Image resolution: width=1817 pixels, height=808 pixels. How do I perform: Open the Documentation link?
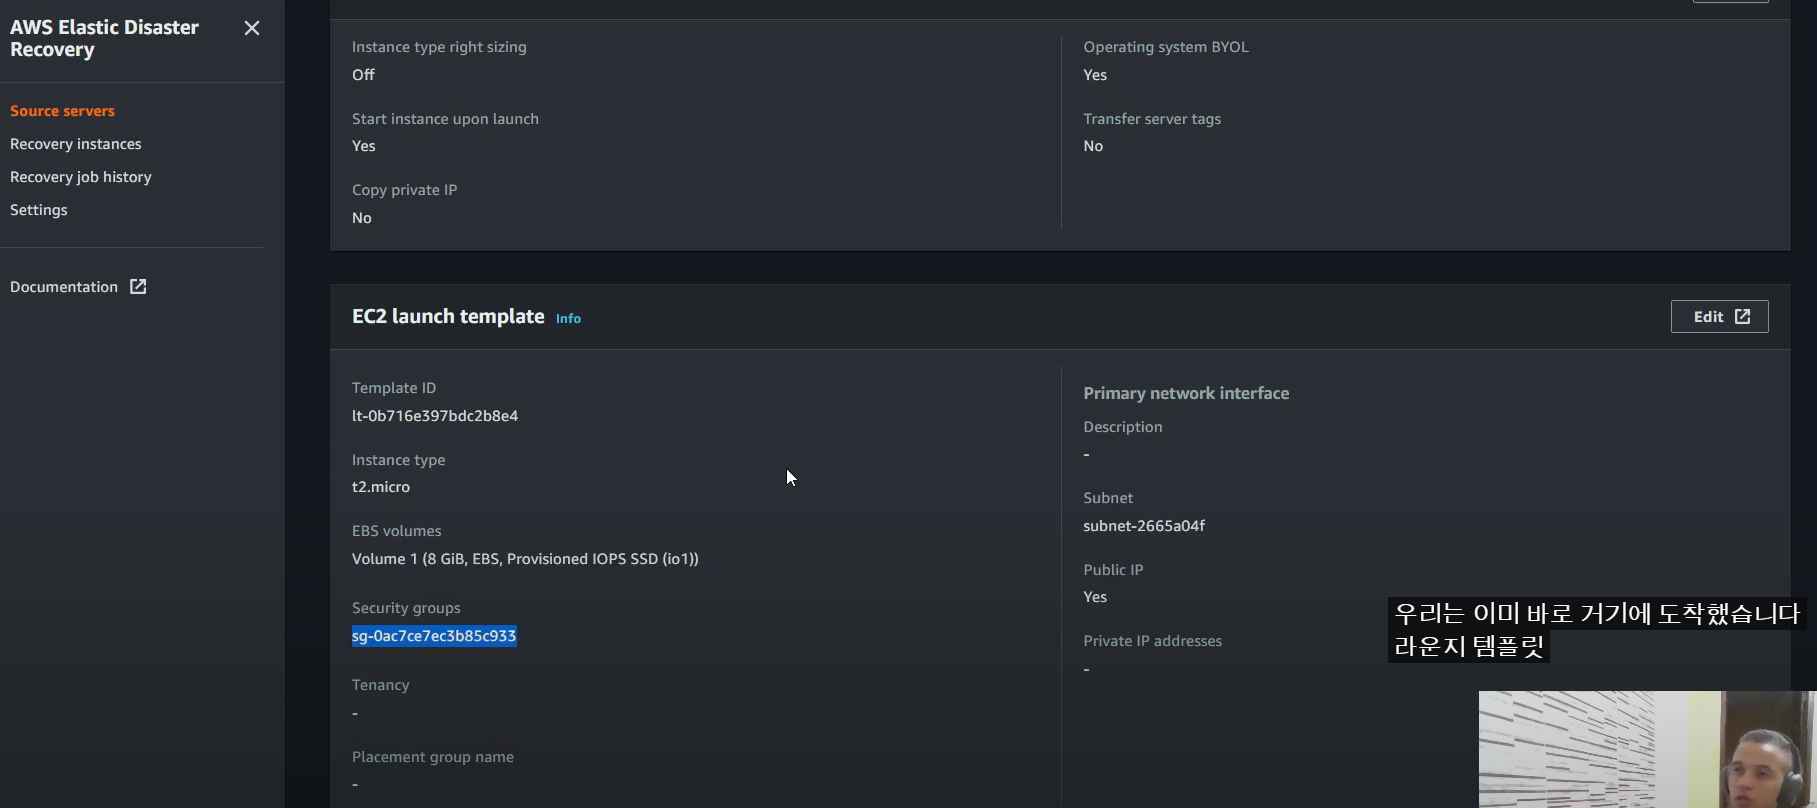pyautogui.click(x=78, y=287)
